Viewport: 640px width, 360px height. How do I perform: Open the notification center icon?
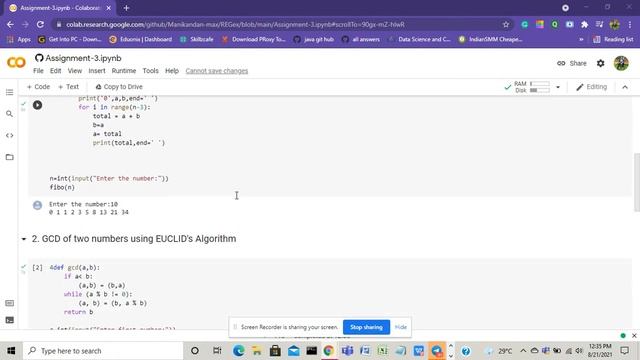(624, 351)
